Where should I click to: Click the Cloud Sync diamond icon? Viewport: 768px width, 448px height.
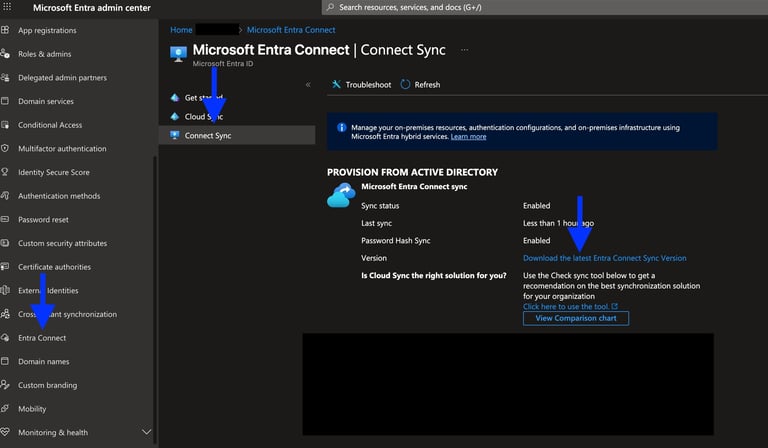coord(175,116)
